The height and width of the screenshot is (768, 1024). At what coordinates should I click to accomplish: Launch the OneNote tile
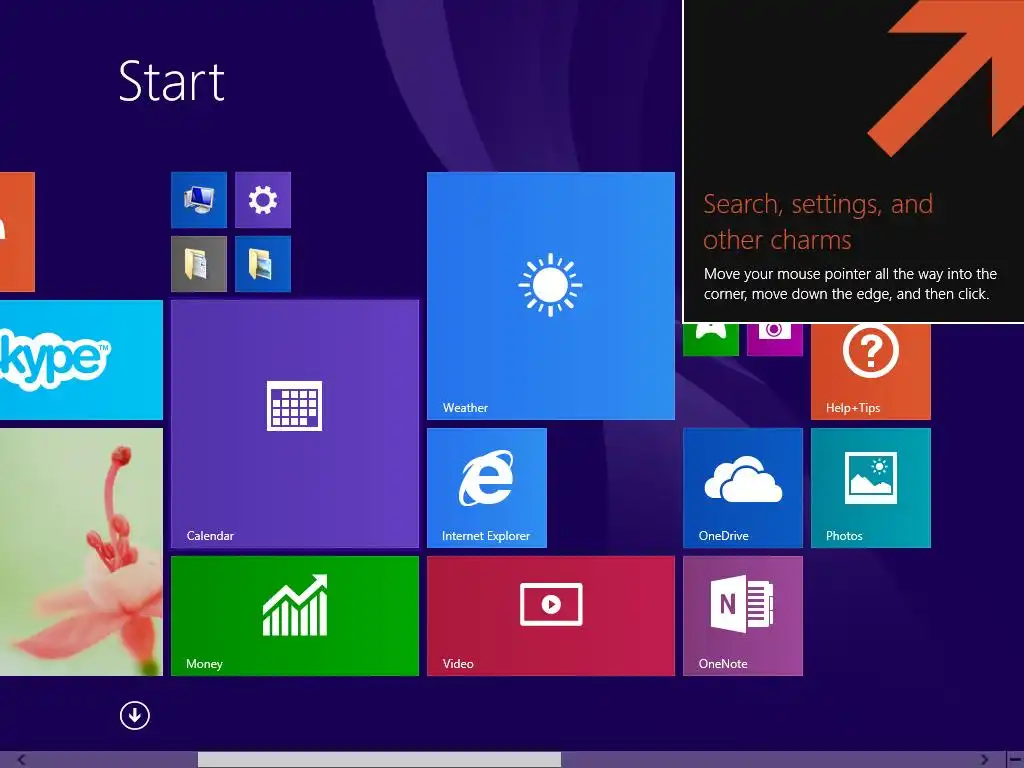pyautogui.click(x=743, y=616)
